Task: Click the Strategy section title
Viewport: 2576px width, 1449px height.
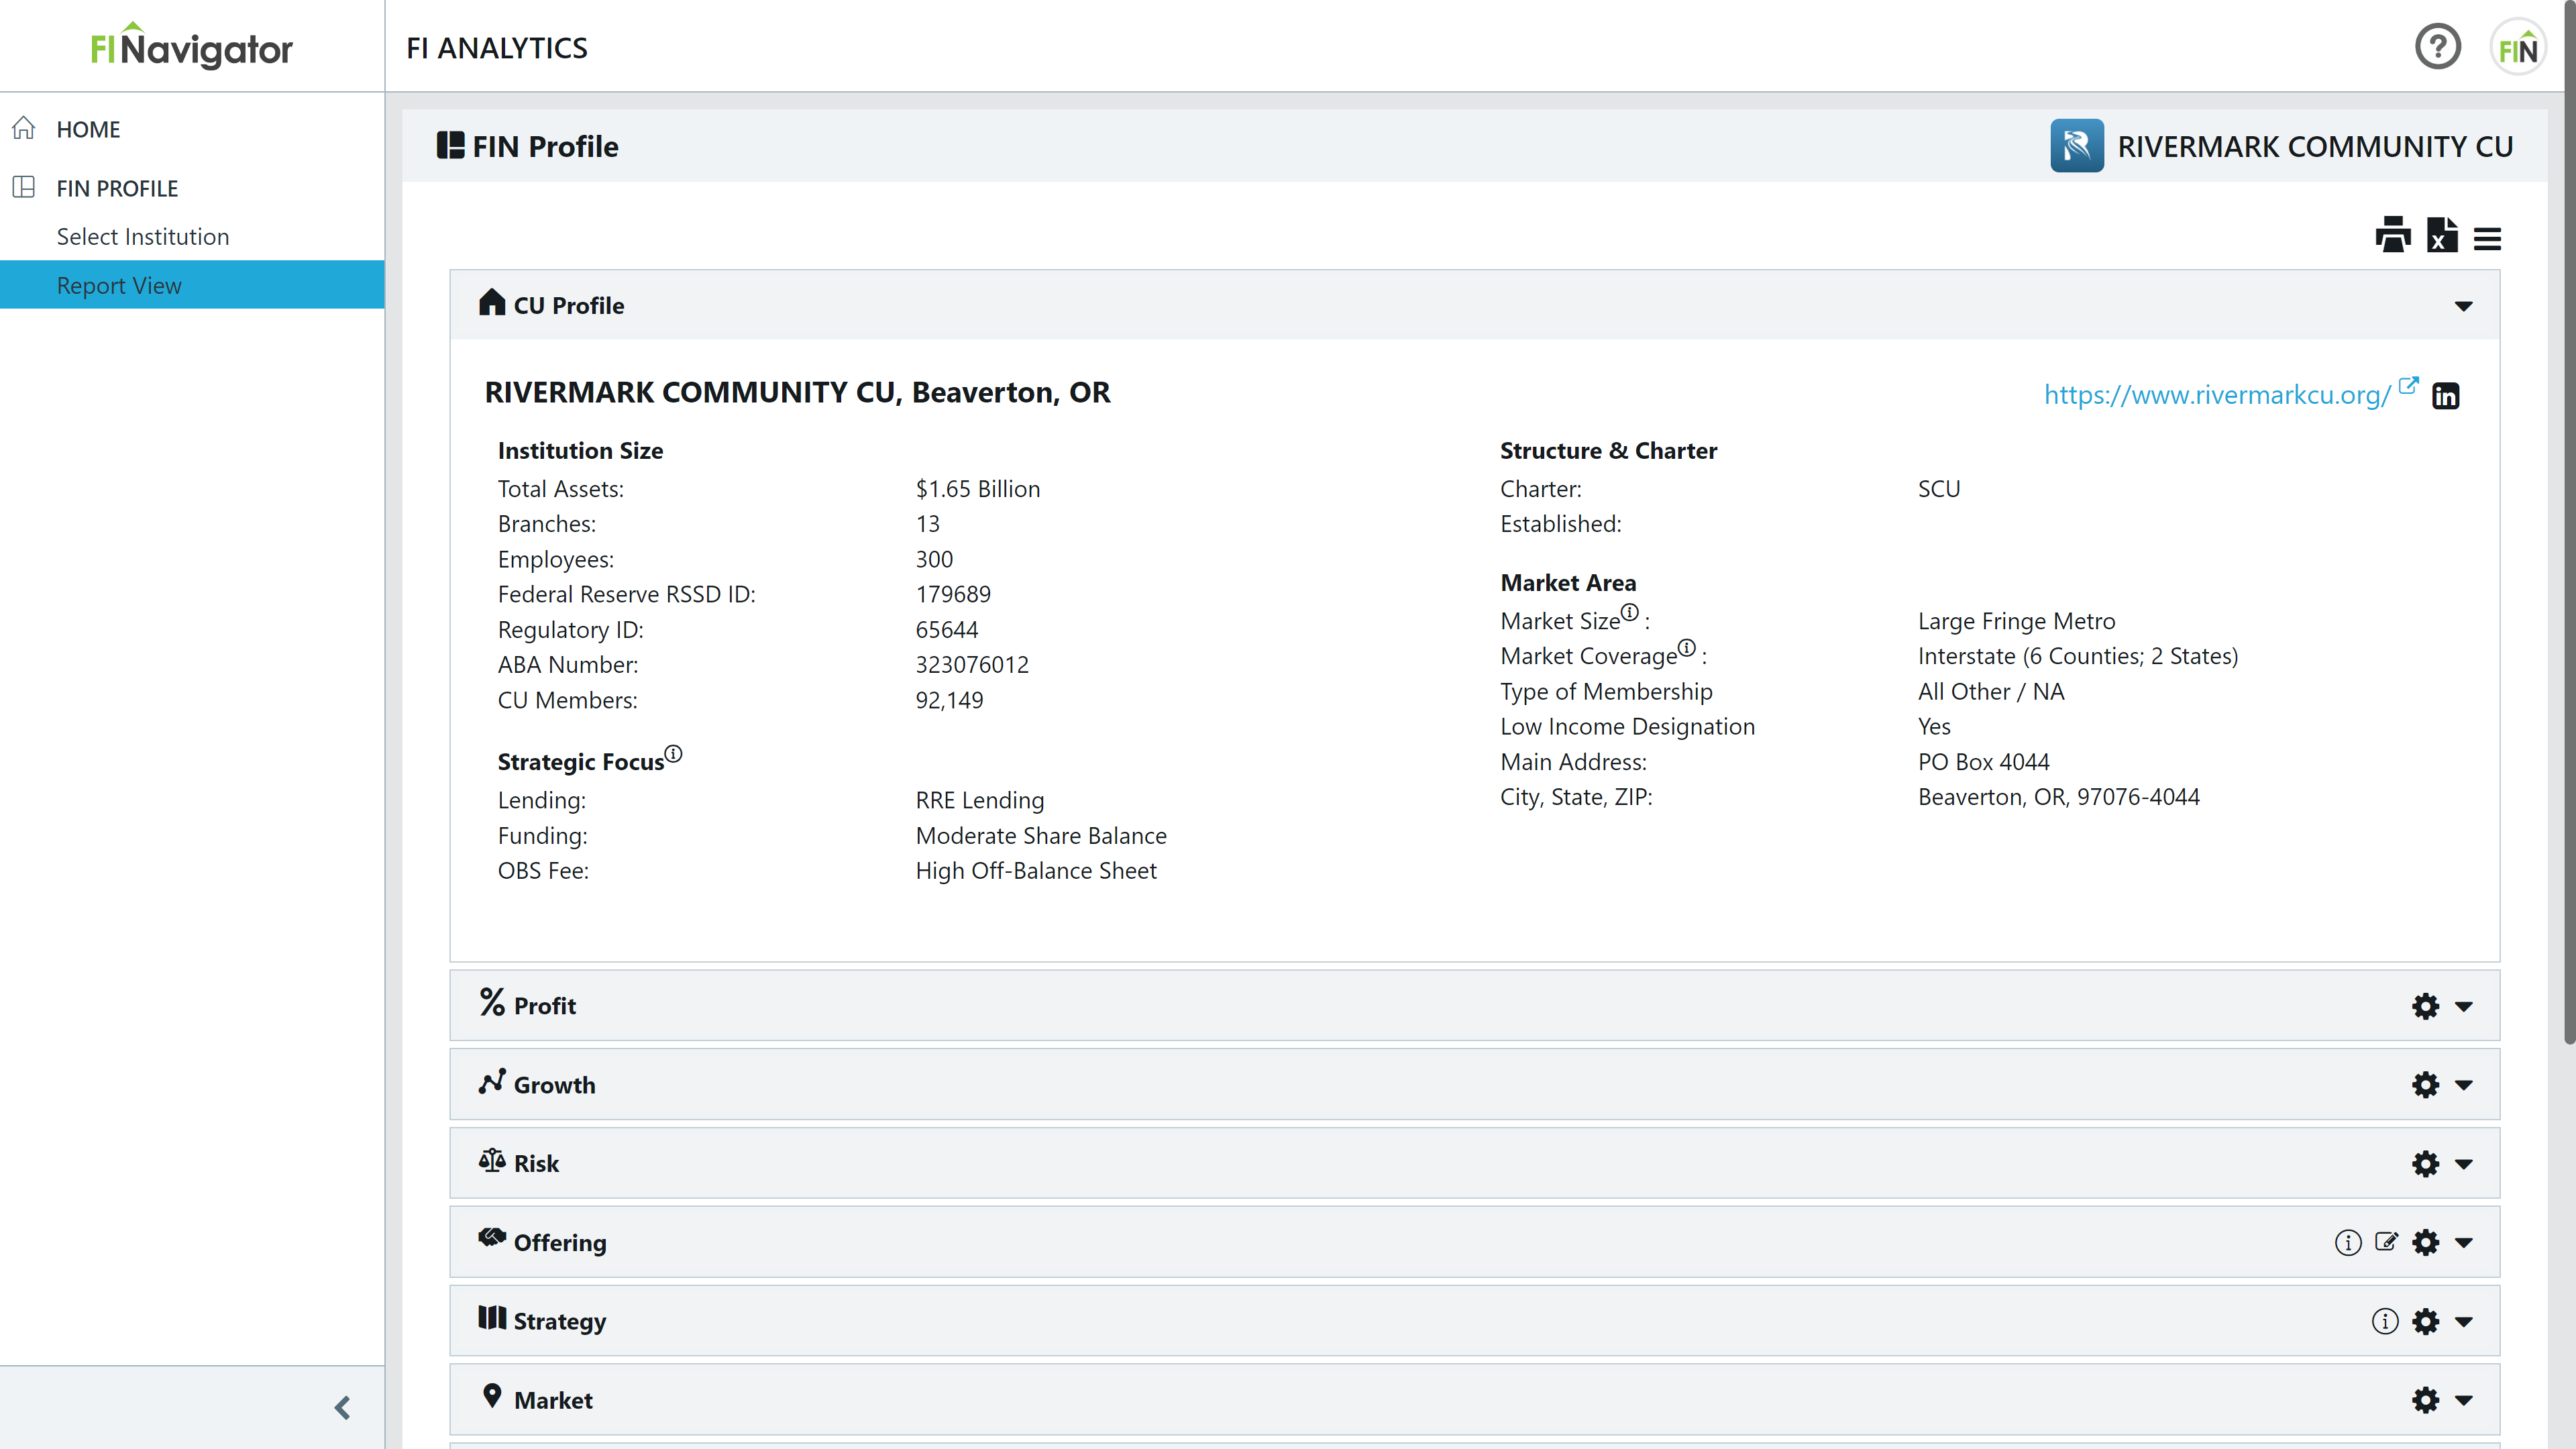Action: [x=560, y=1321]
